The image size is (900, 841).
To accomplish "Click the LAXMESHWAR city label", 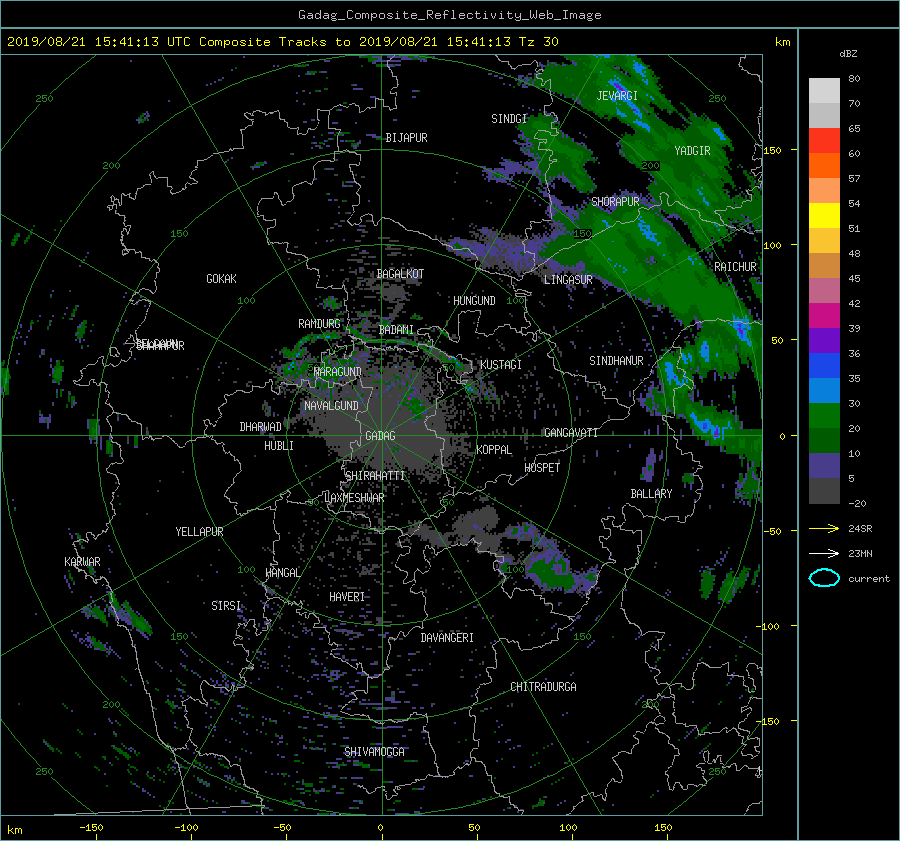I will (x=354, y=498).
